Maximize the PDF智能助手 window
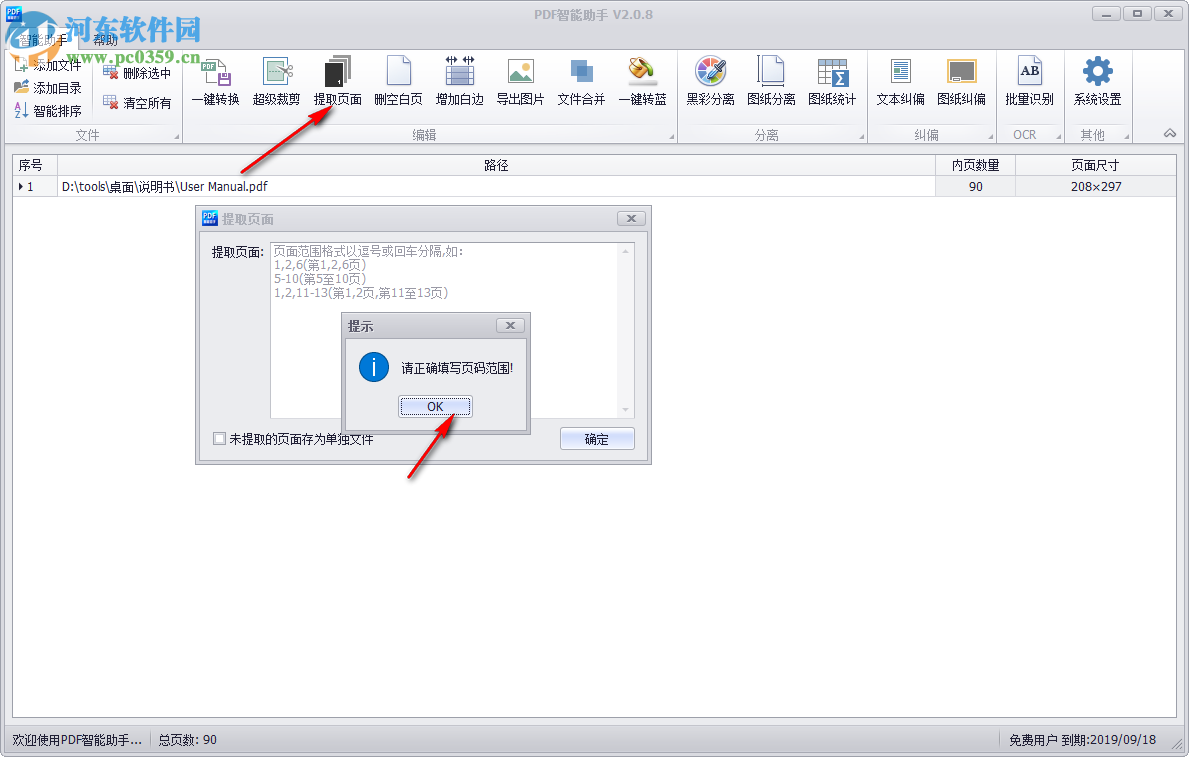This screenshot has height=757, width=1189. (1137, 14)
